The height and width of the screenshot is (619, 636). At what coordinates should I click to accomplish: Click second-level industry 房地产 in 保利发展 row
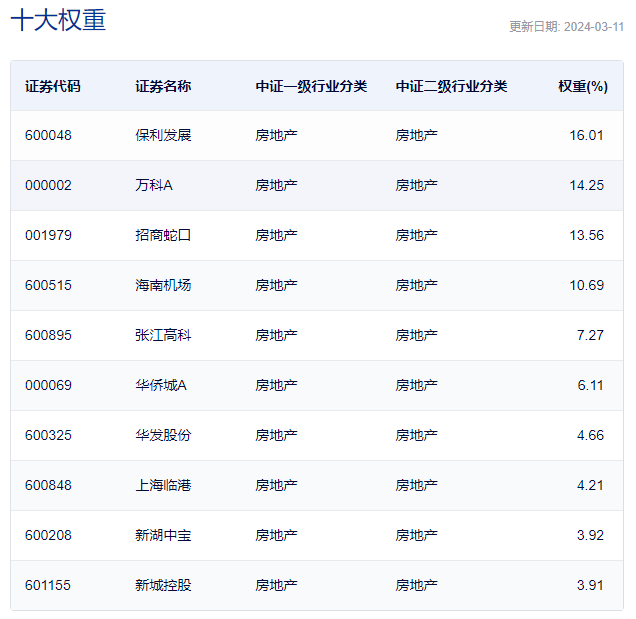[x=417, y=135]
